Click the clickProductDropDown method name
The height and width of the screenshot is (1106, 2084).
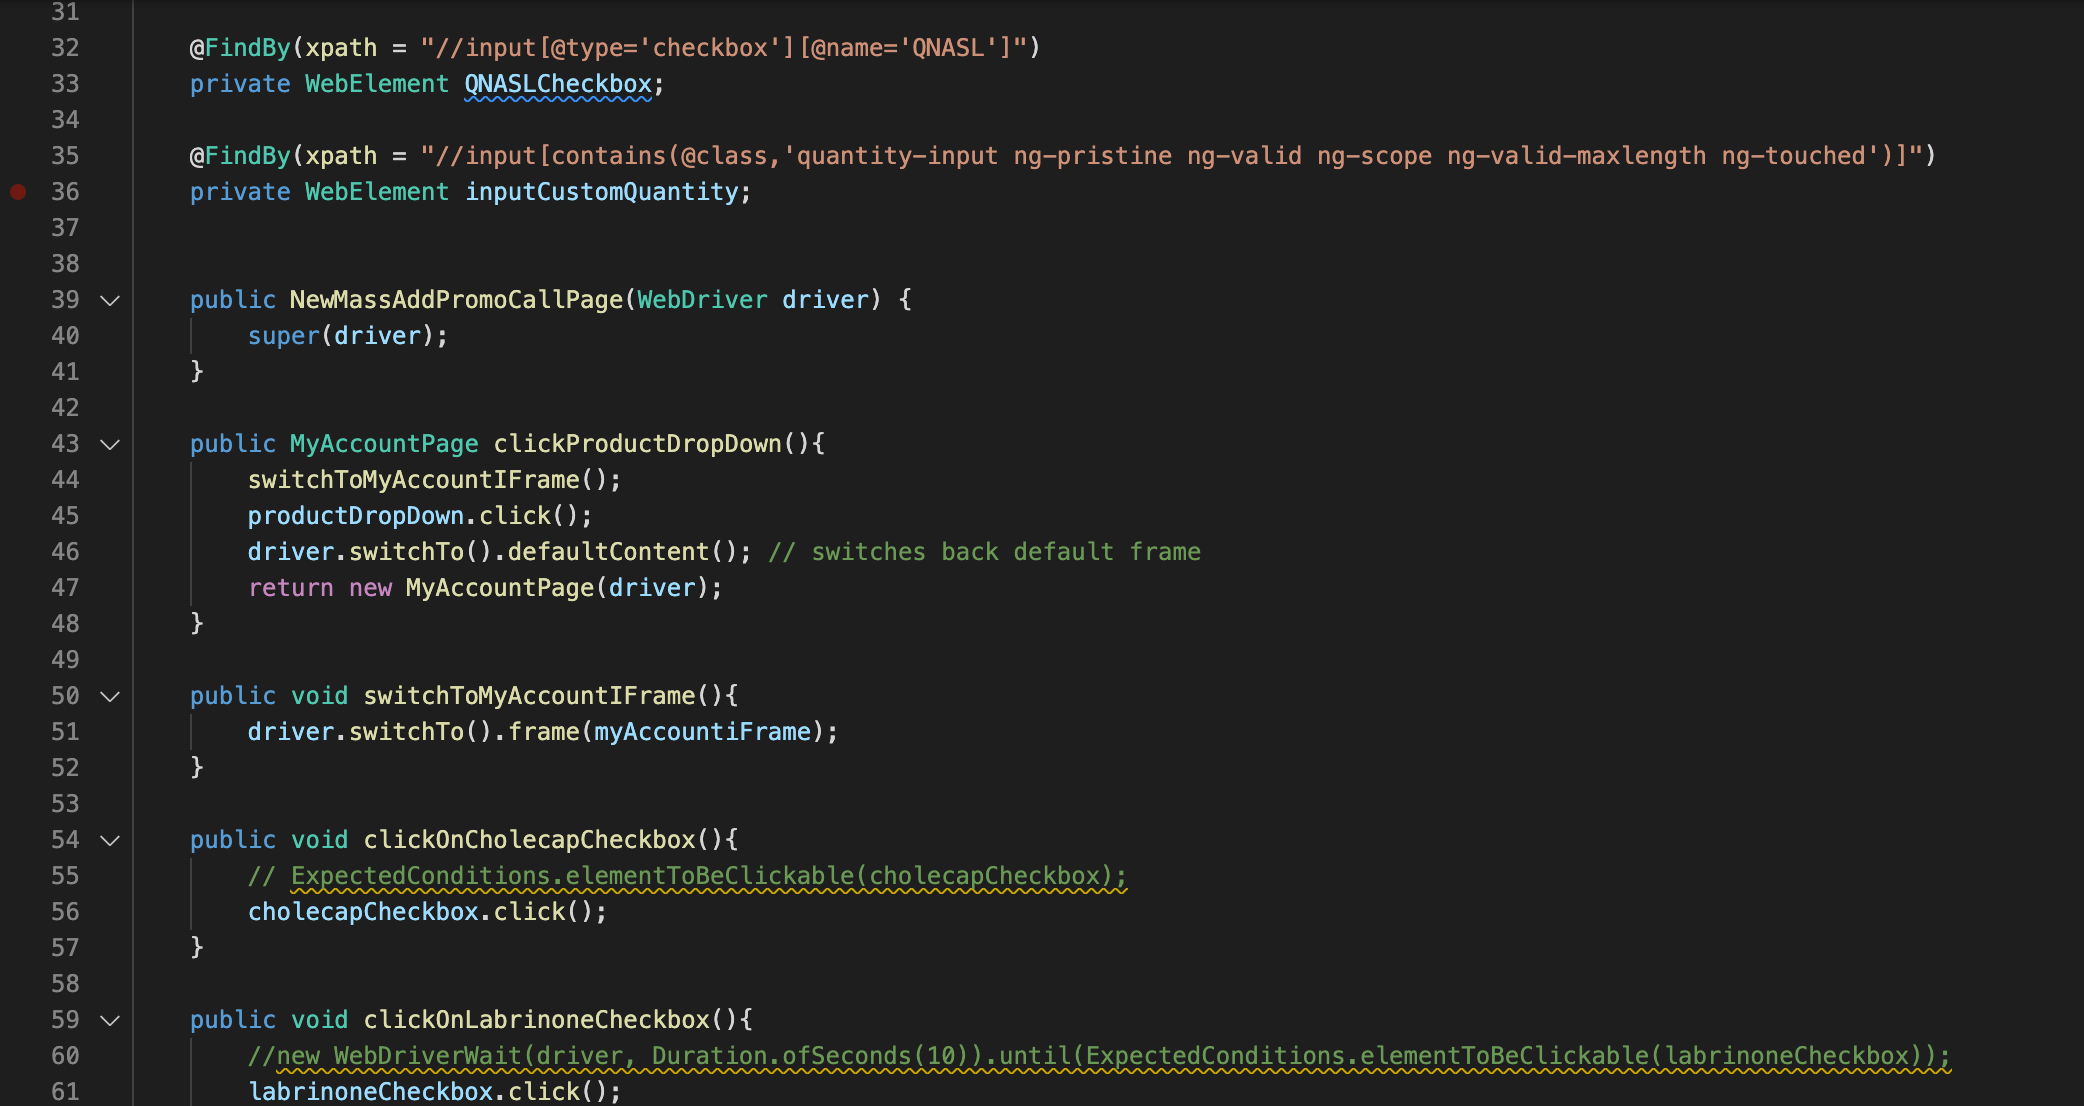tap(637, 444)
